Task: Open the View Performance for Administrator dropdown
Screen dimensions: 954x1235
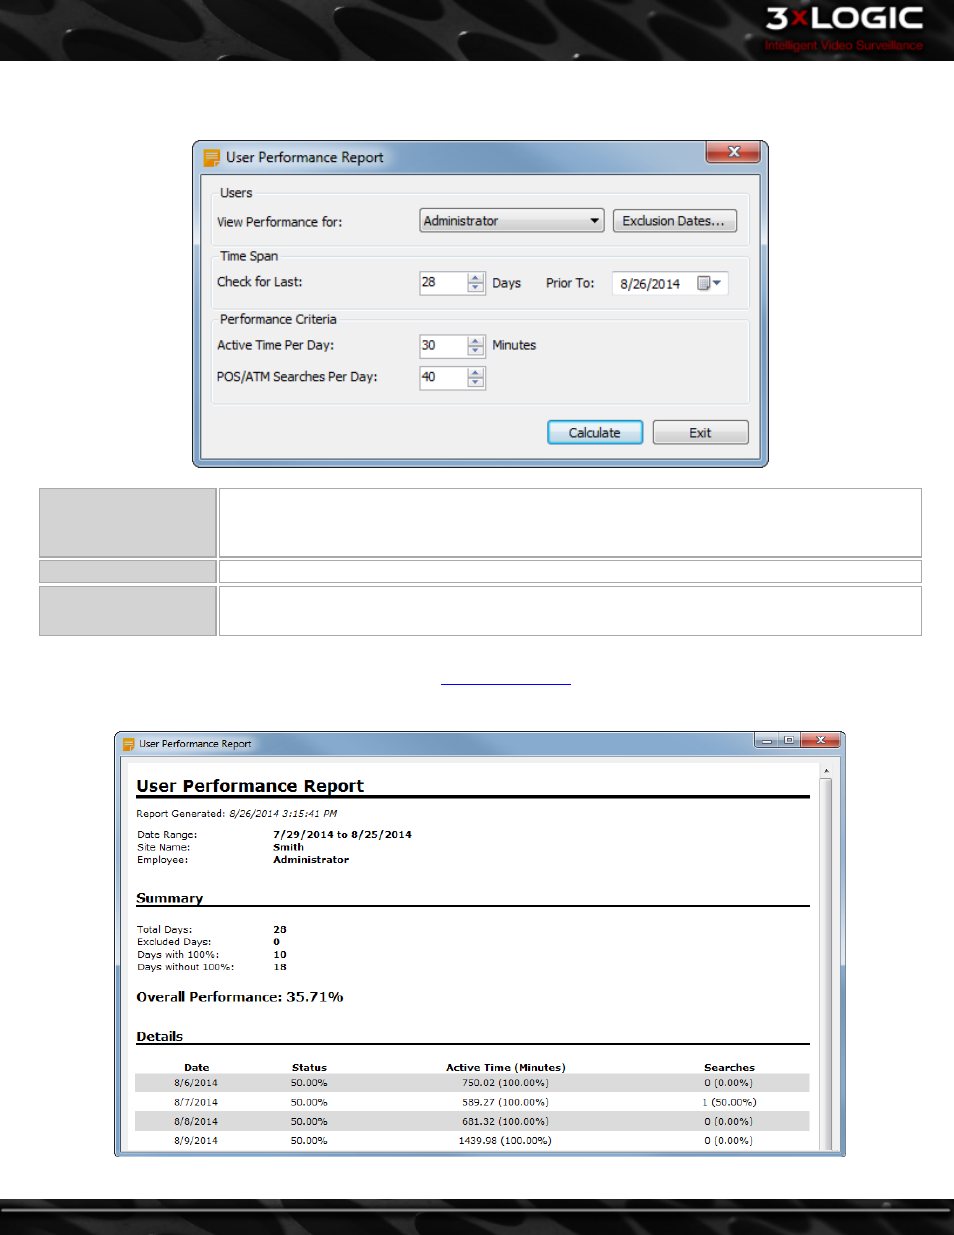Action: click(511, 221)
